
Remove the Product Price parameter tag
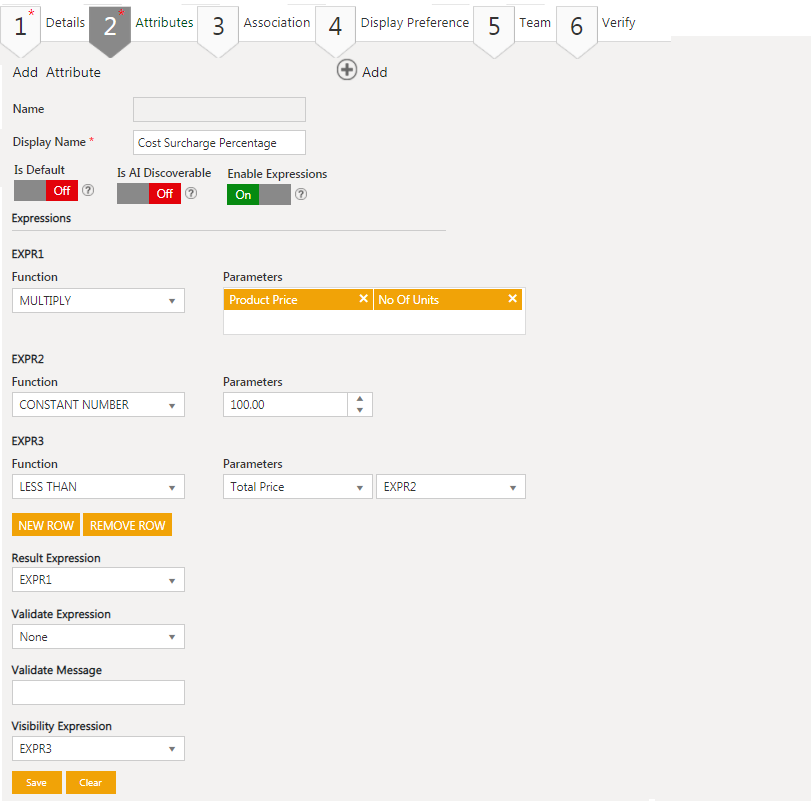(364, 299)
